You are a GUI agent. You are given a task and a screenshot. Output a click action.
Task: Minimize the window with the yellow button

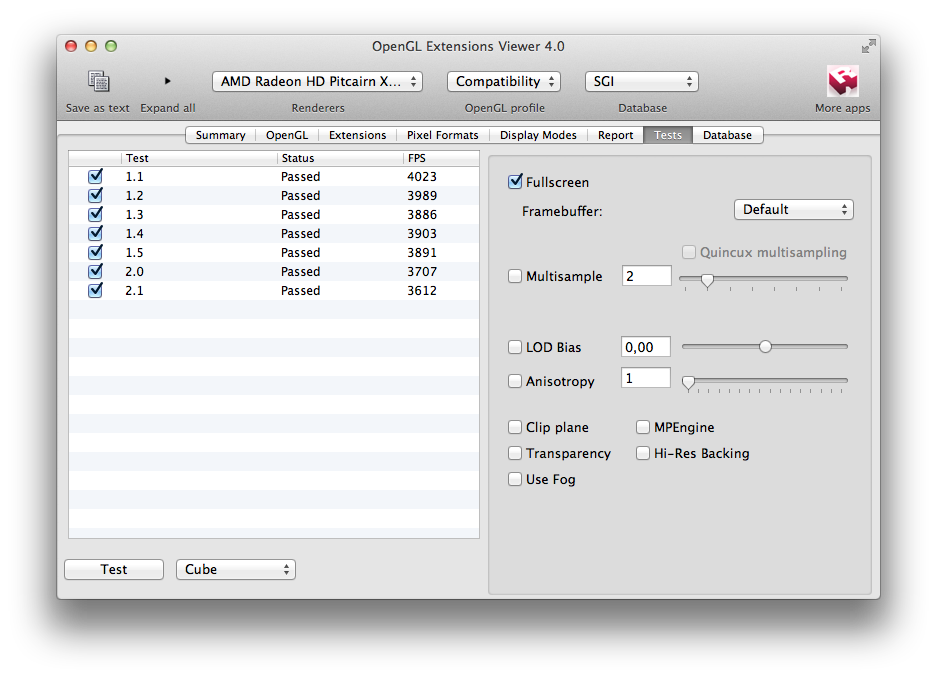click(91, 46)
